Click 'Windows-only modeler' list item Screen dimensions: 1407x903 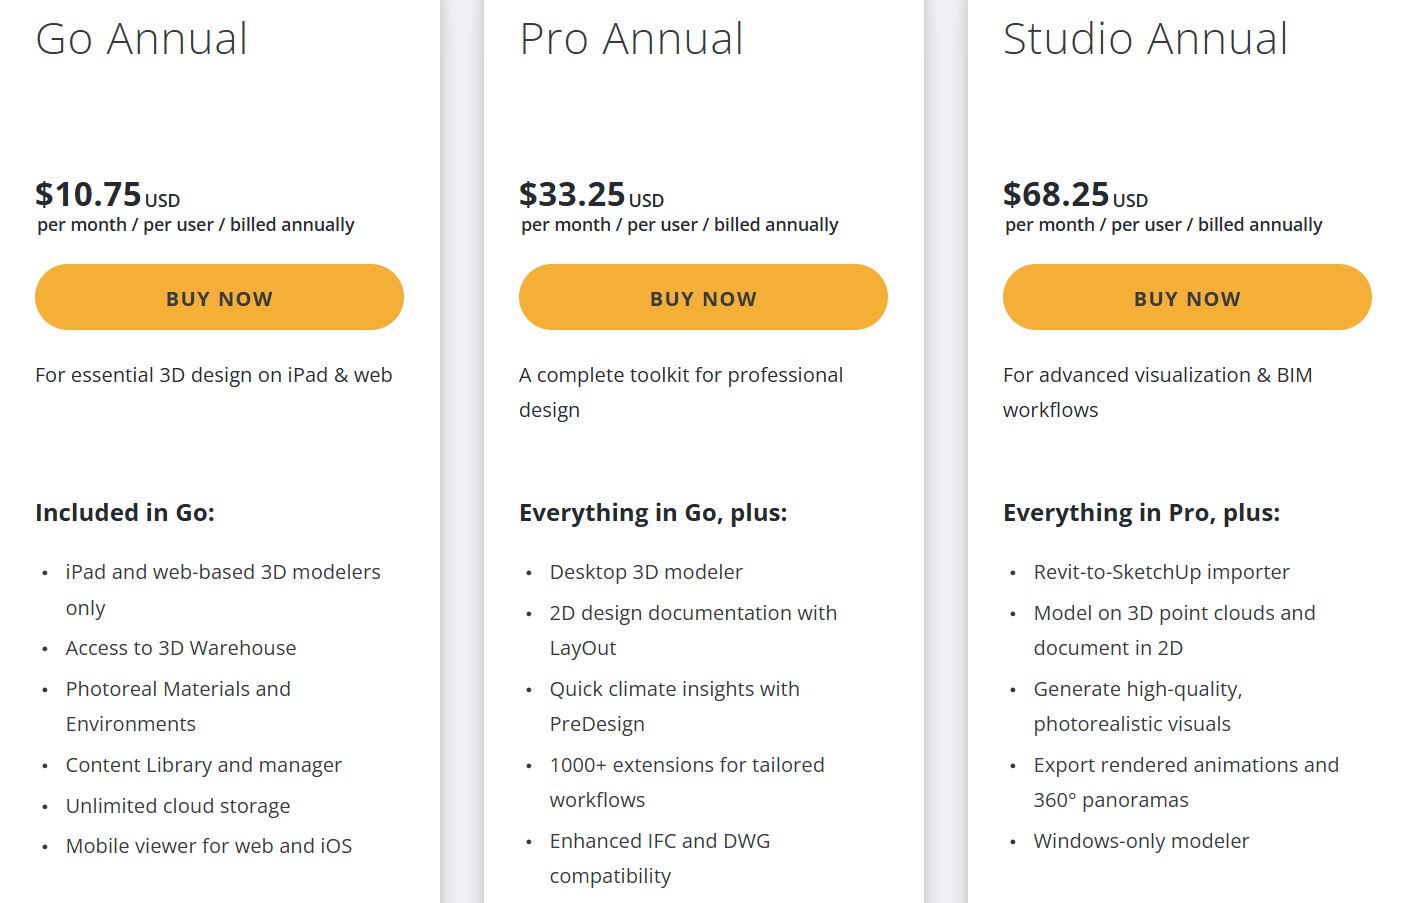(x=1141, y=841)
